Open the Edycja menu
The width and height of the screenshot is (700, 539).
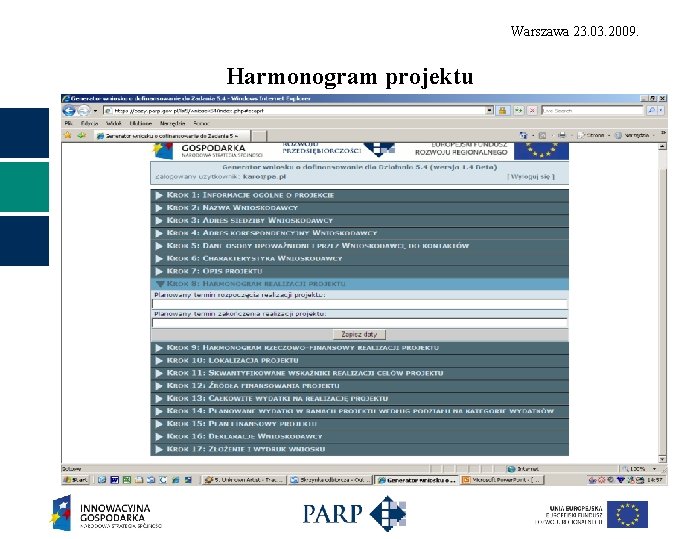coord(89,123)
